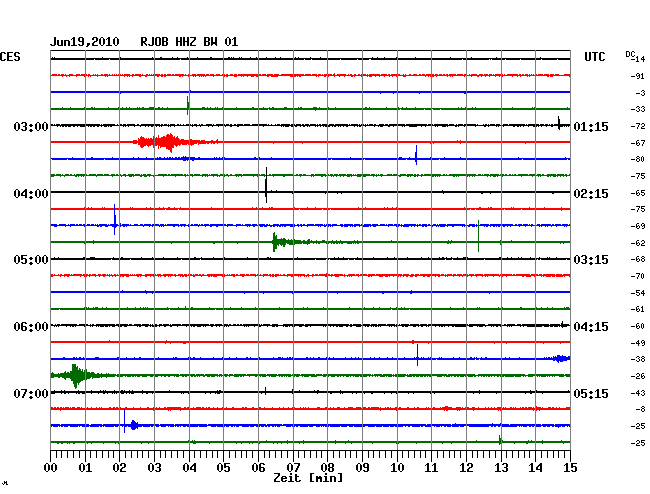The height and width of the screenshot is (494, 650).
Task: Click the 00 minute axis label
Action: (50, 468)
